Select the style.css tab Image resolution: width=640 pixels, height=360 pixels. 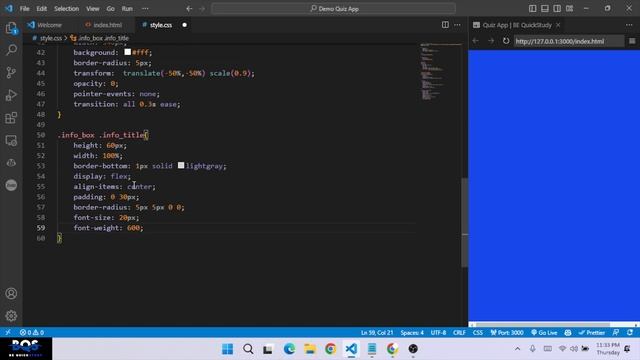point(161,25)
